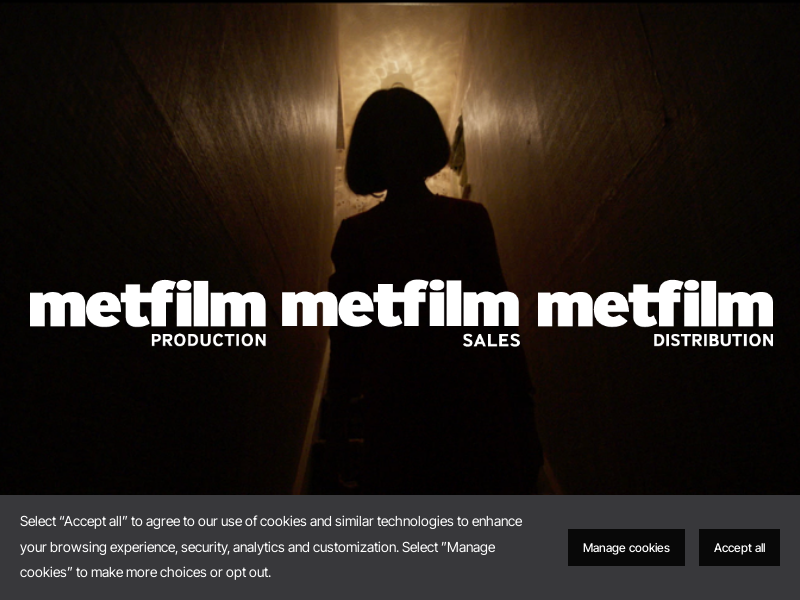This screenshot has width=800, height=600.
Task: Click the SALES label under the logo
Action: coord(491,340)
